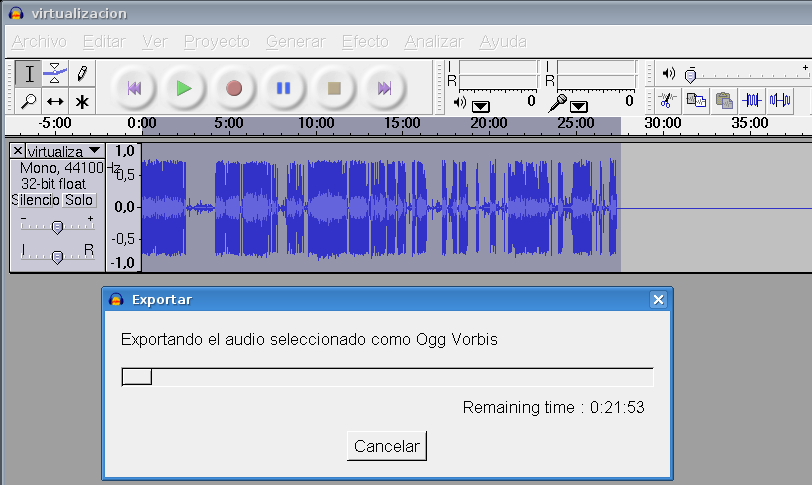Select the Selection (I-beam) tool
Screen dimensions: 812x485
pos(30,73)
